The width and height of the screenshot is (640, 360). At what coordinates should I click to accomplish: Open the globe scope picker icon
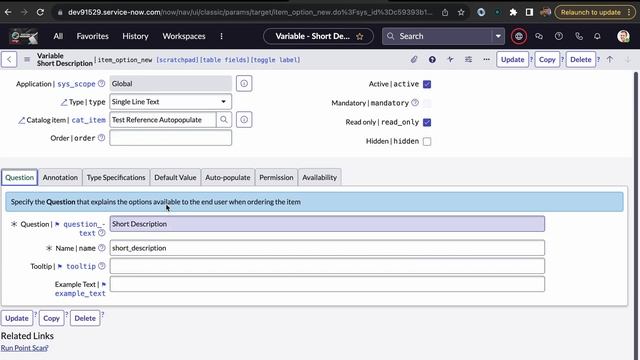point(519,36)
